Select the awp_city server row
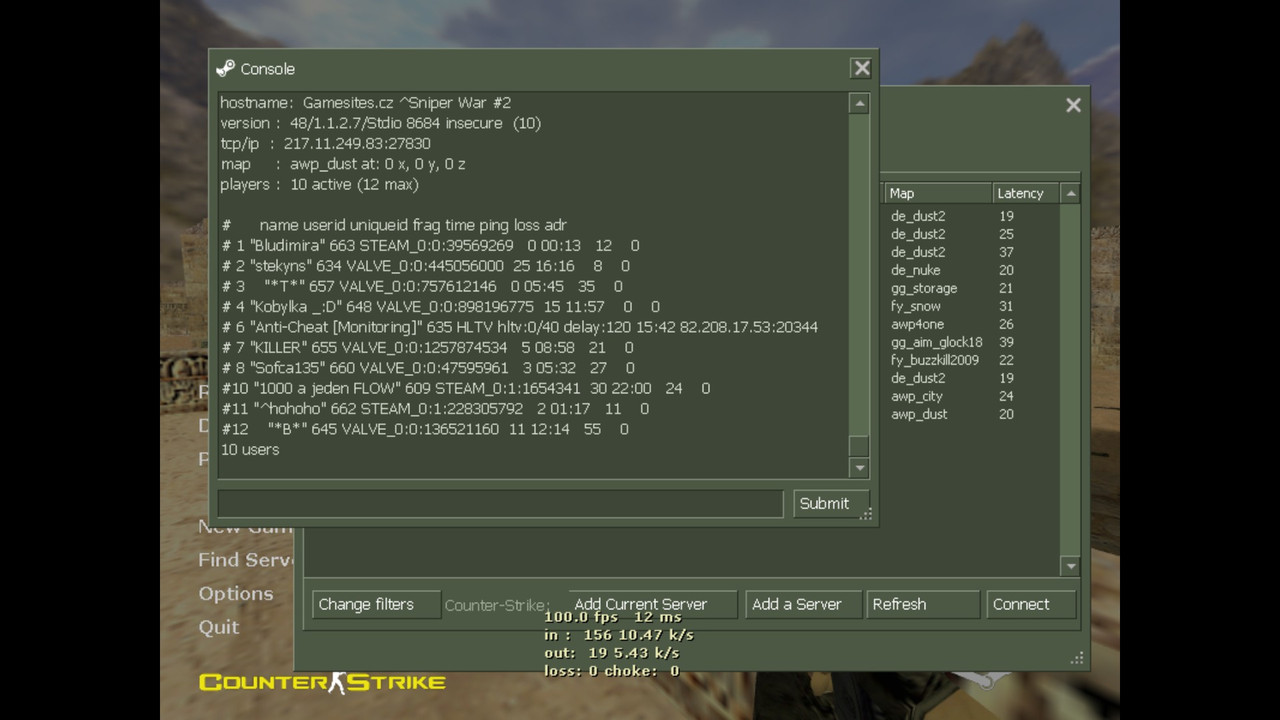 (x=970, y=396)
